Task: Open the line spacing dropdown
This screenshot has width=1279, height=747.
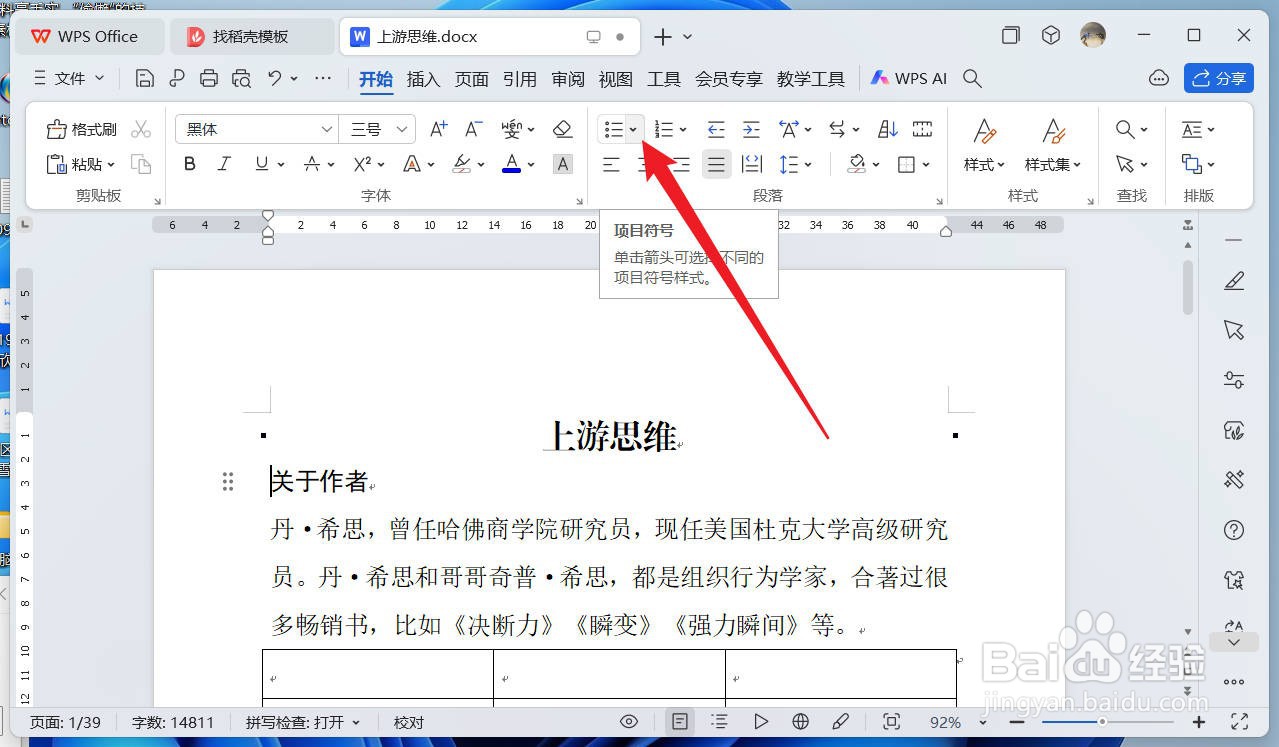Action: [x=795, y=164]
